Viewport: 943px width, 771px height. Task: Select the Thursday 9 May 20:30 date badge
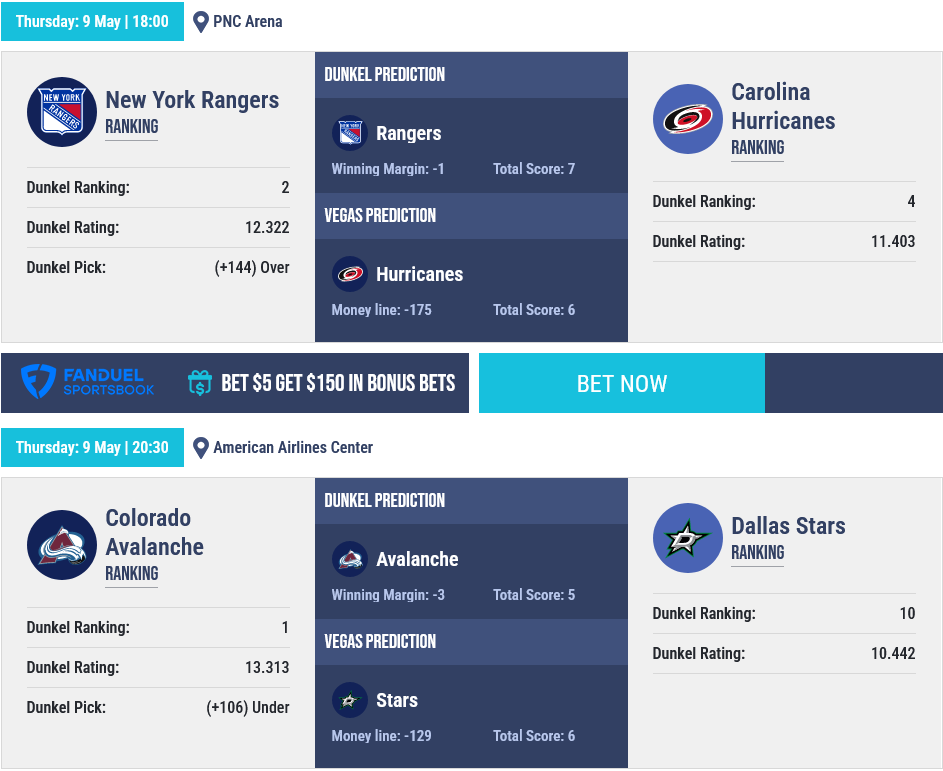coord(92,447)
